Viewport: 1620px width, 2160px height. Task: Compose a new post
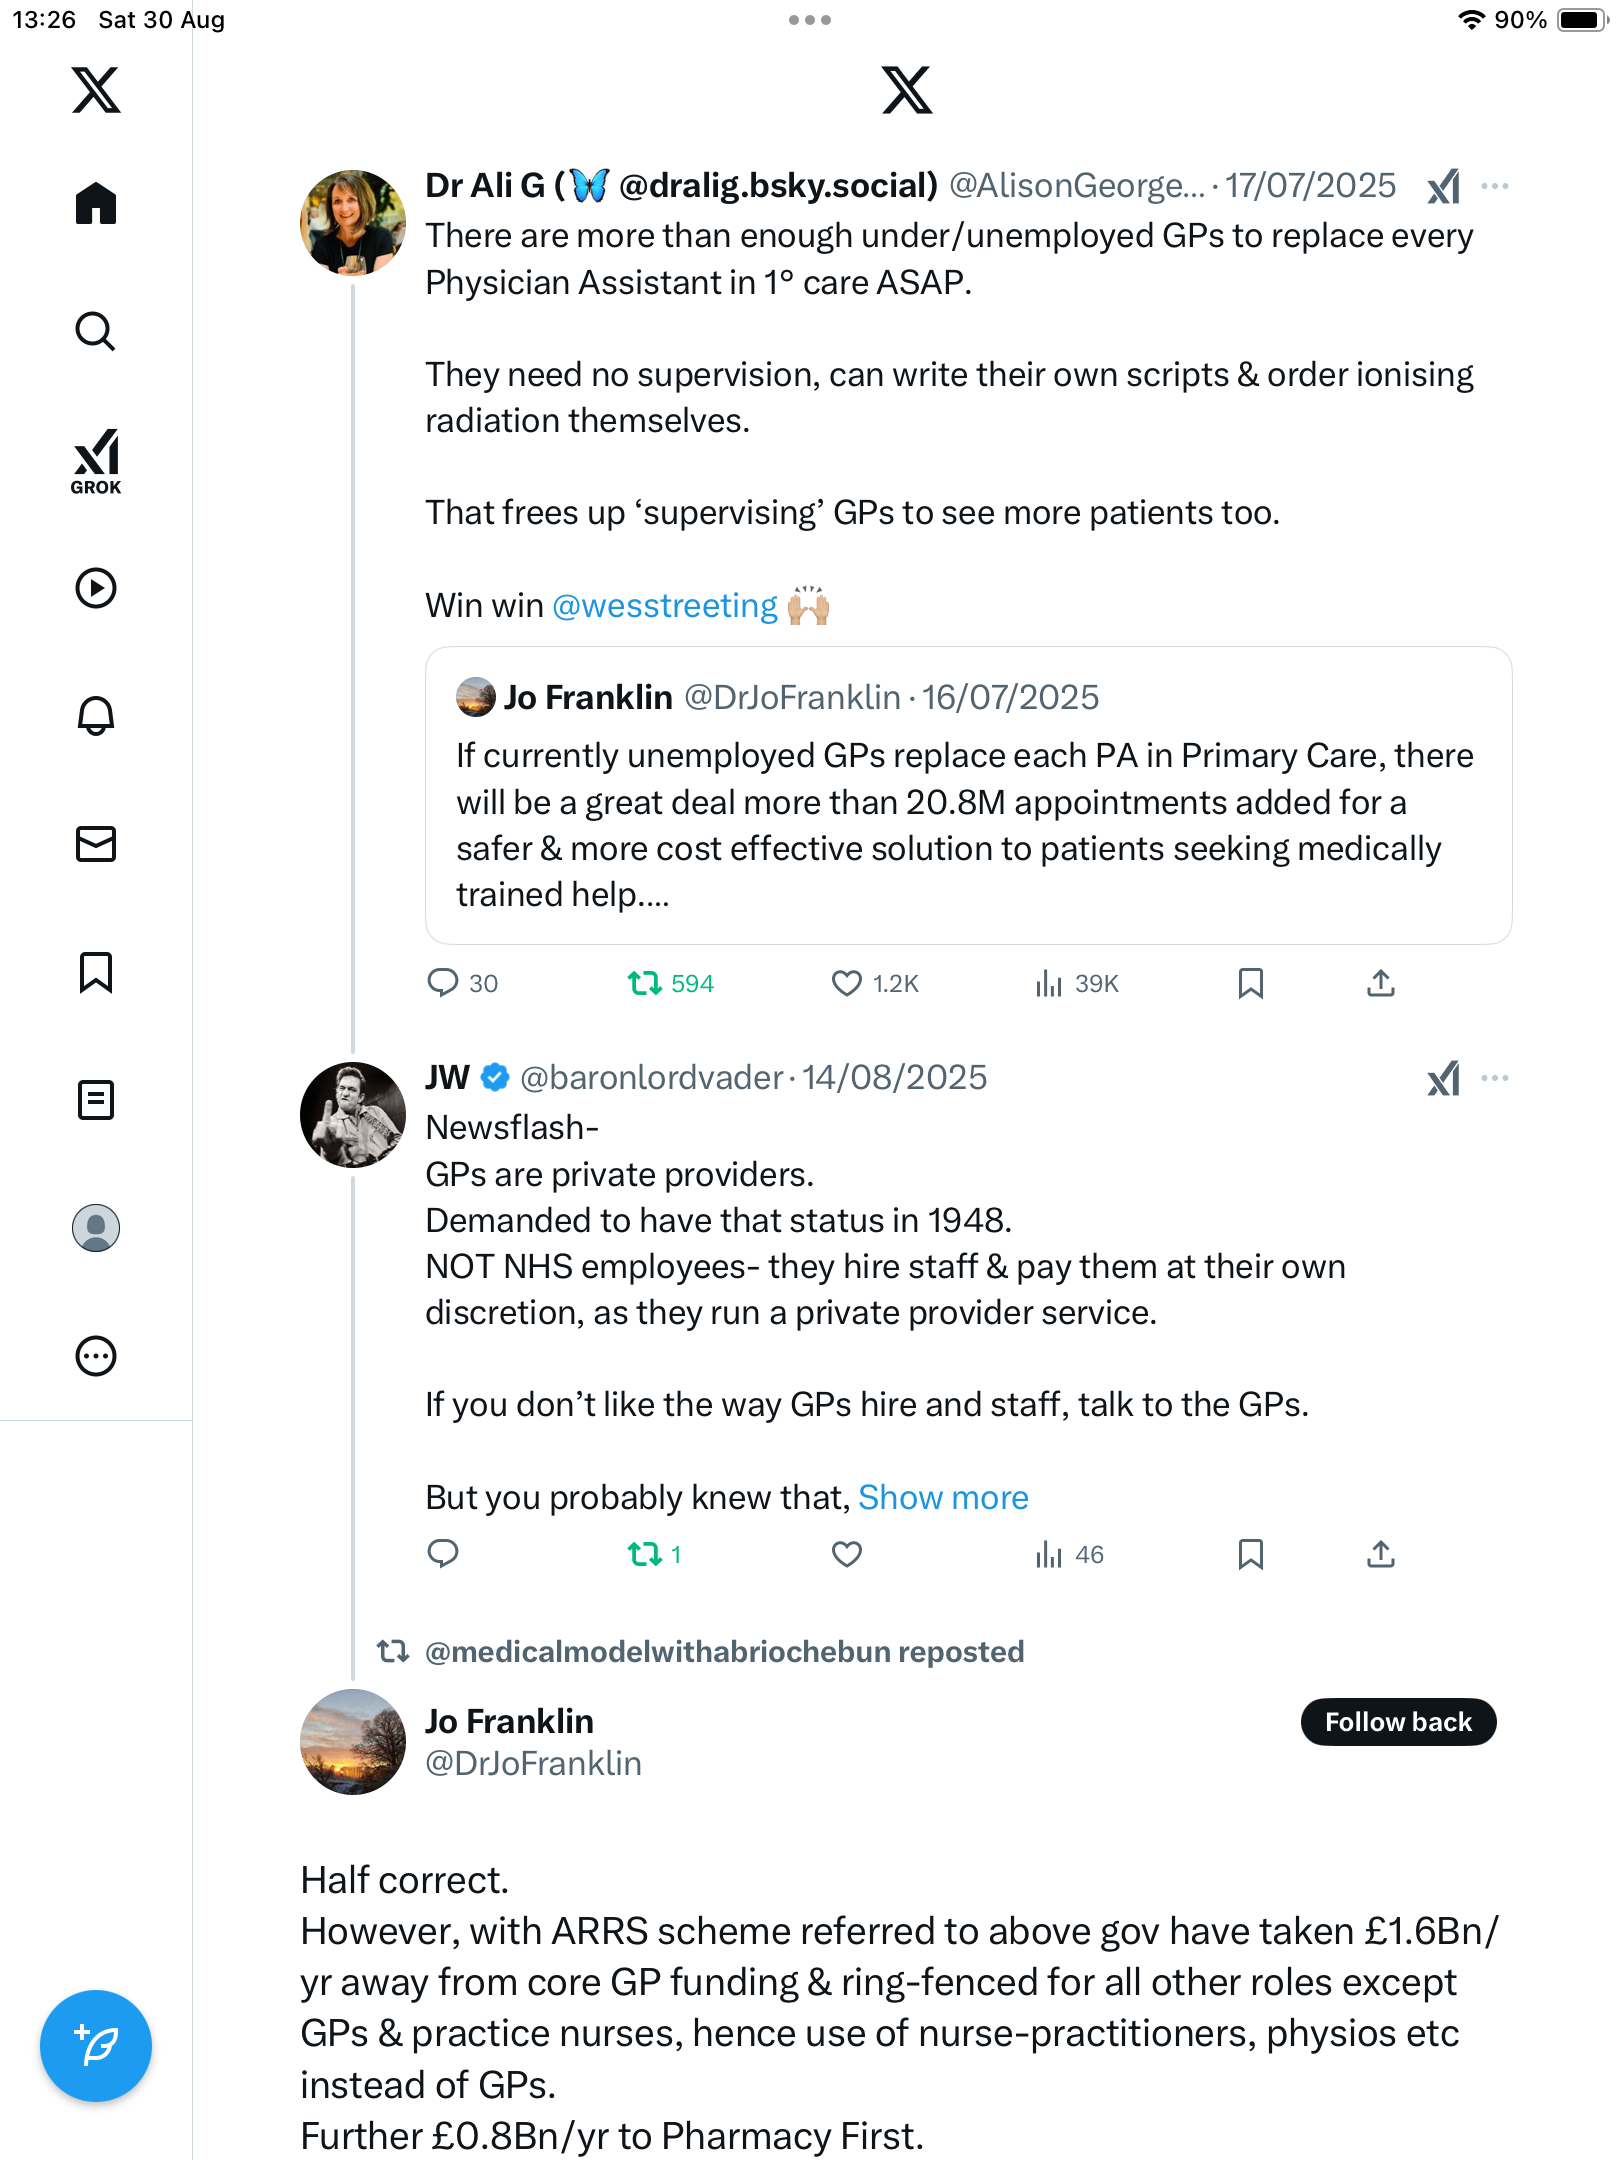click(96, 2046)
